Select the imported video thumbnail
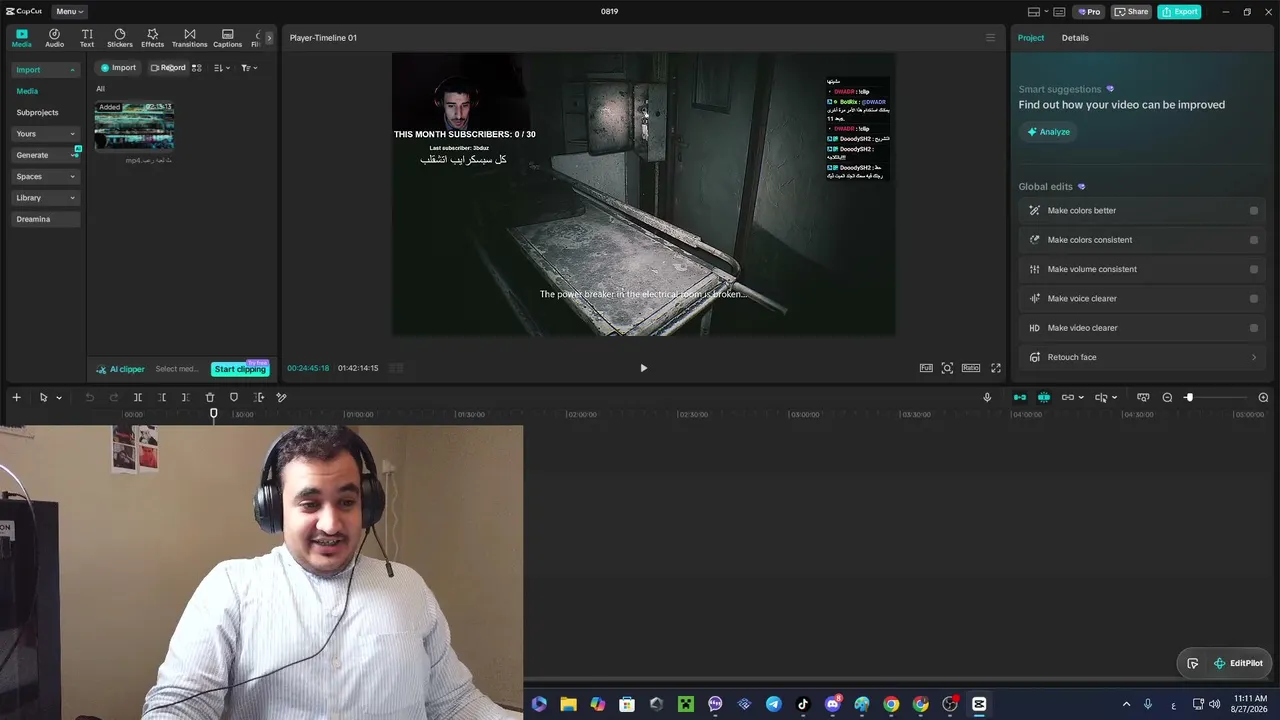The image size is (1280, 720). (134, 126)
